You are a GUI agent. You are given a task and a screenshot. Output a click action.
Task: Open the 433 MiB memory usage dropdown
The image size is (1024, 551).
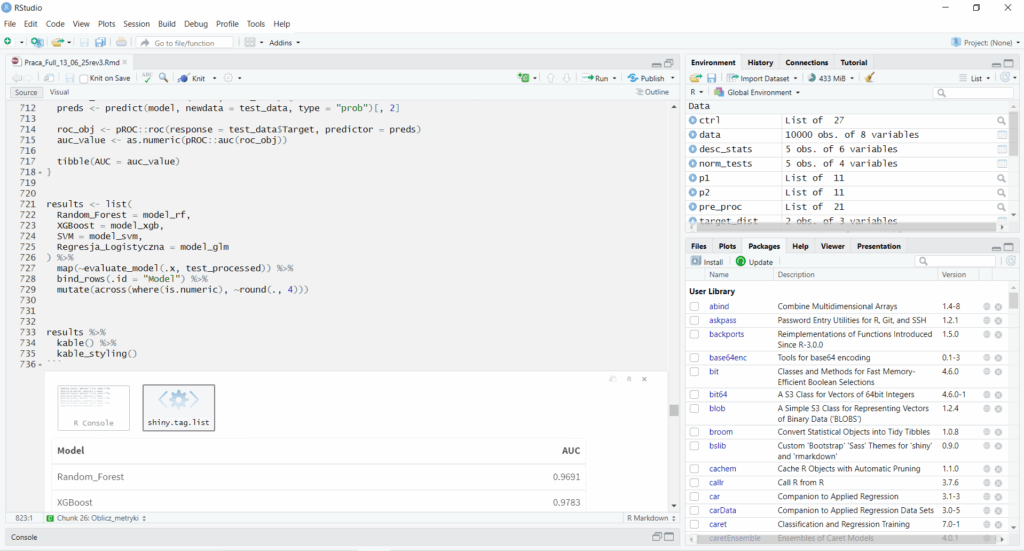[x=831, y=78]
